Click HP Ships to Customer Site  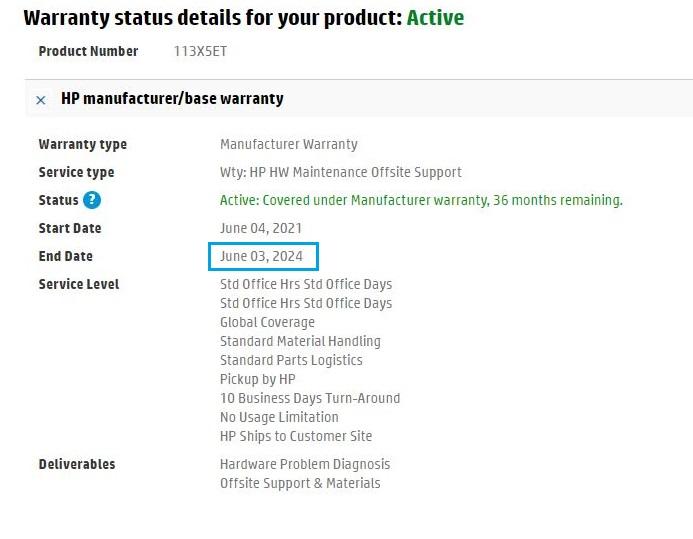click(296, 436)
